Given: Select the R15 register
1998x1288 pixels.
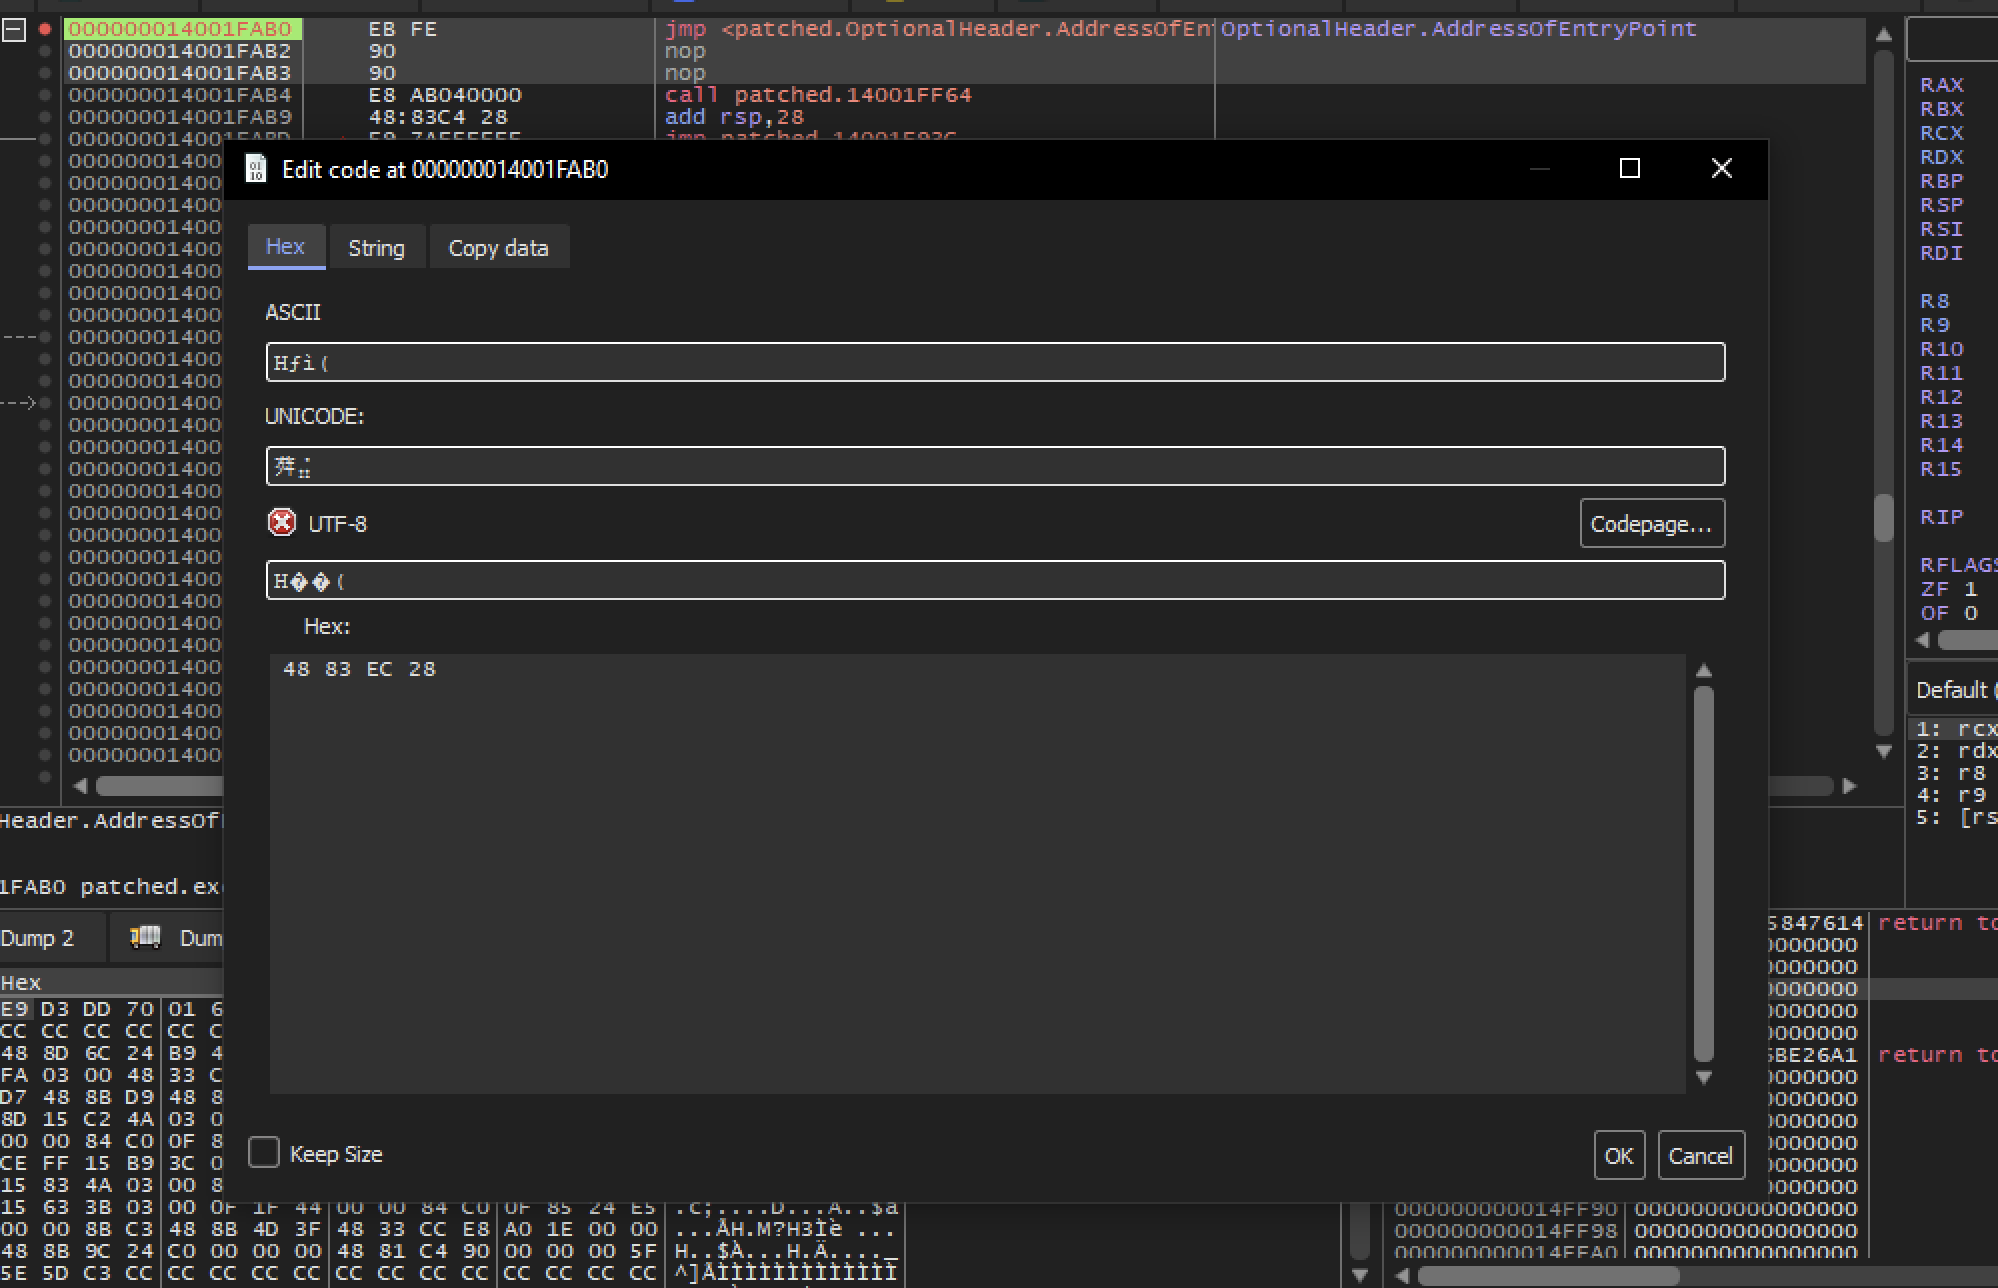Looking at the screenshot, I should click(1941, 469).
